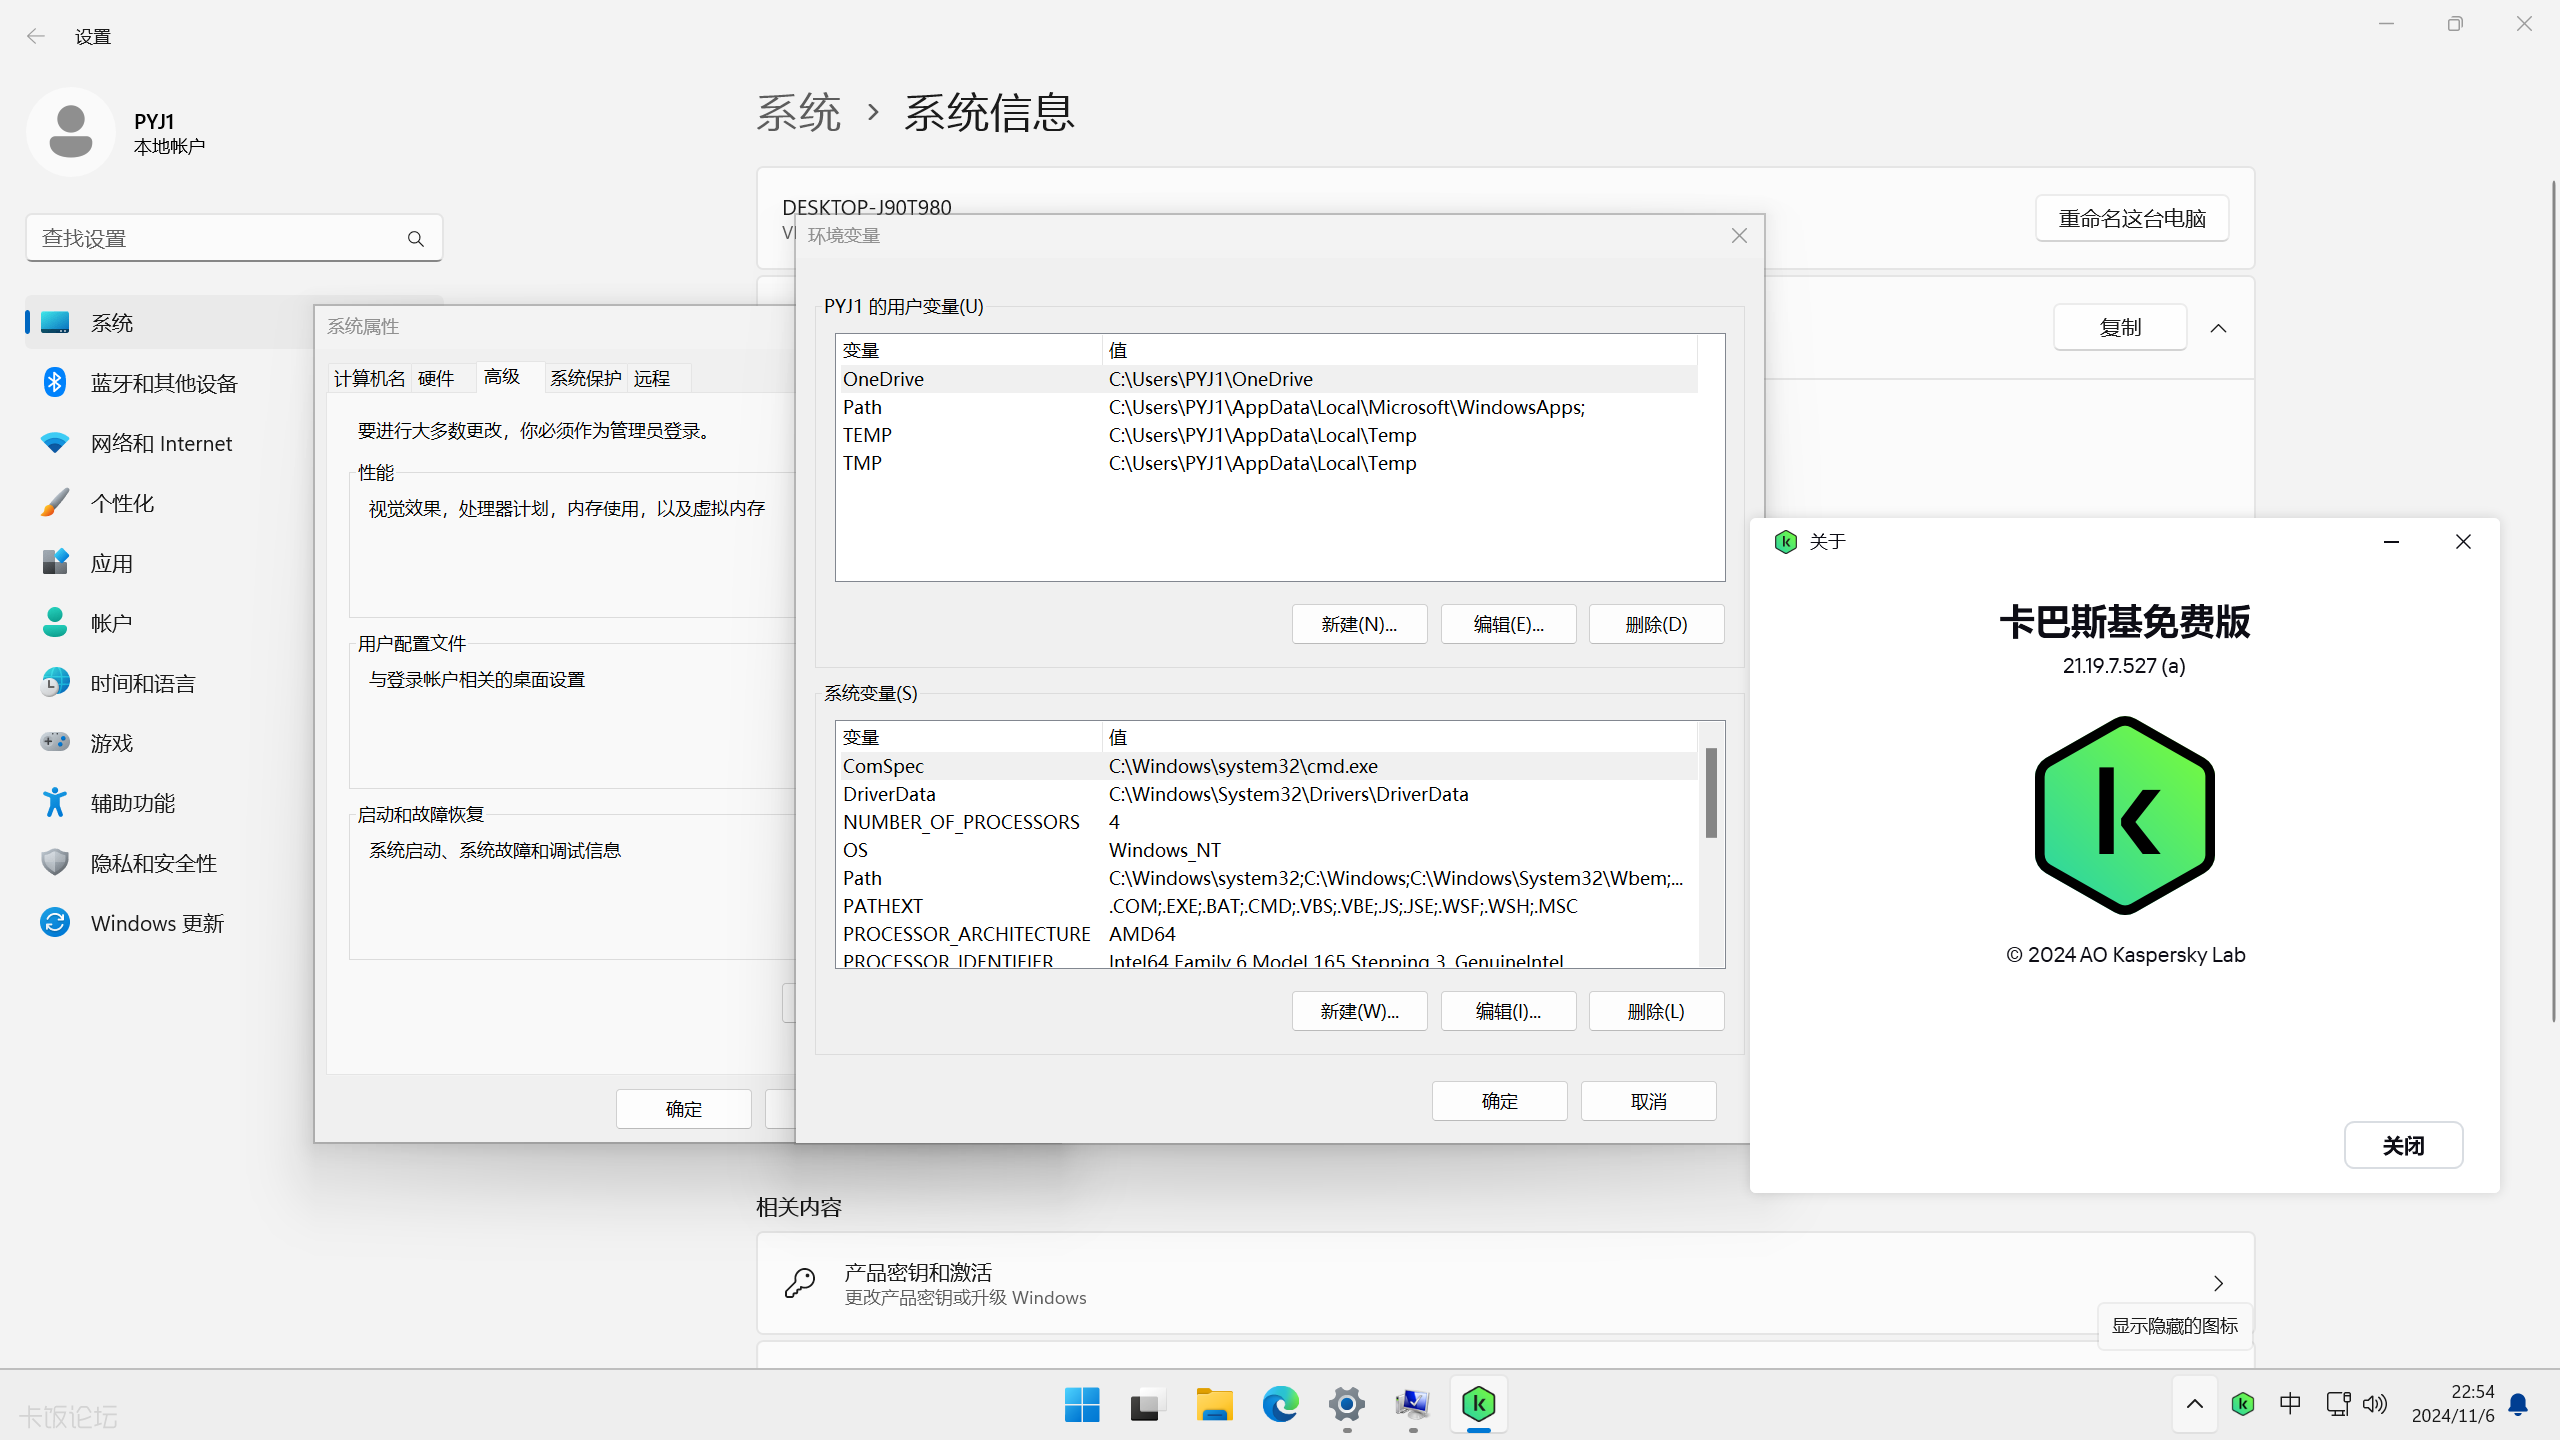Click the 复制 button in Settings

[2120, 328]
